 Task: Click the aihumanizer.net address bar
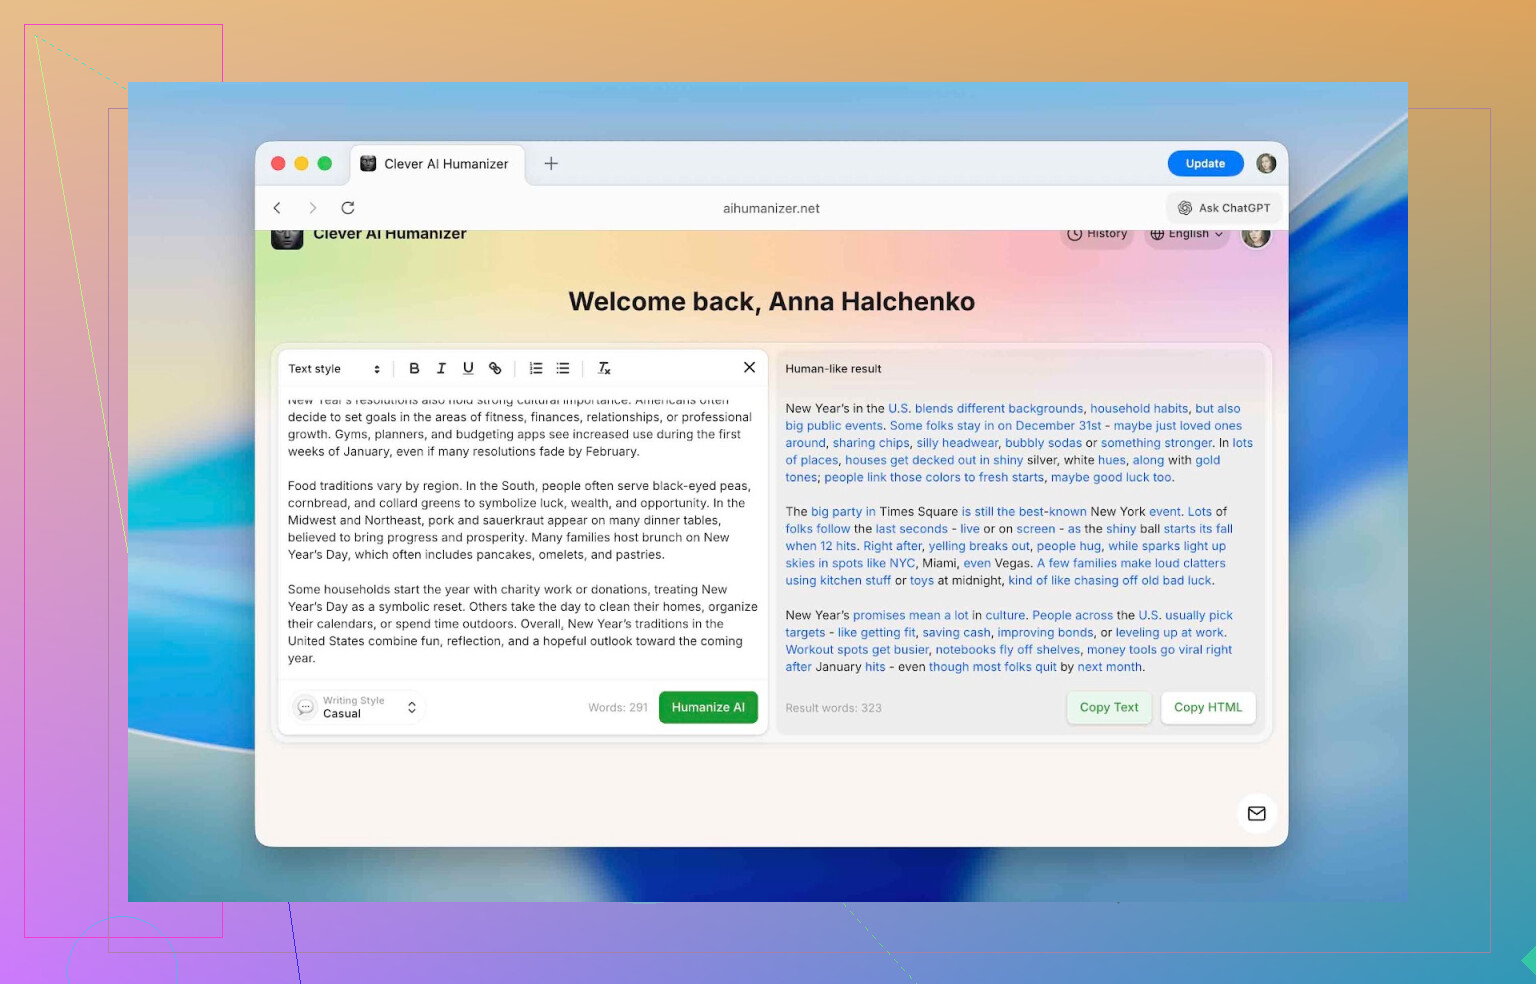pos(770,208)
